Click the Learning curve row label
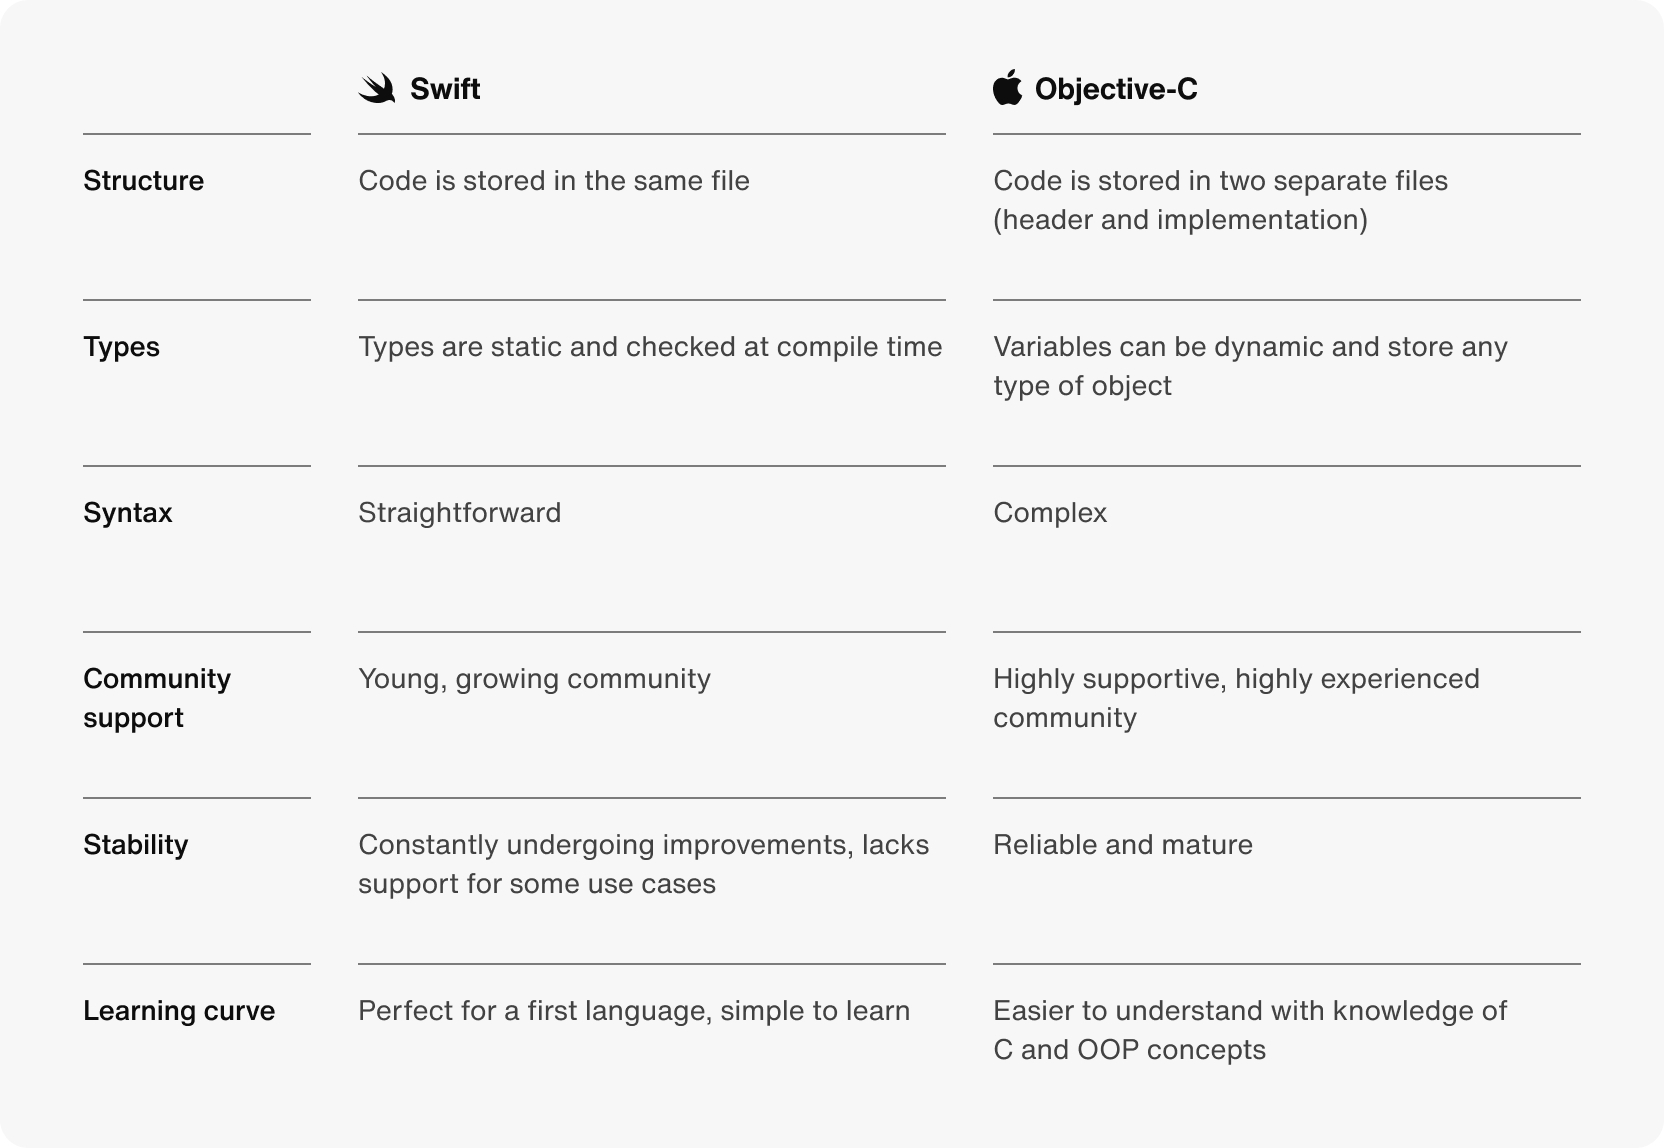Screen dimensions: 1664x1148 (179, 1011)
